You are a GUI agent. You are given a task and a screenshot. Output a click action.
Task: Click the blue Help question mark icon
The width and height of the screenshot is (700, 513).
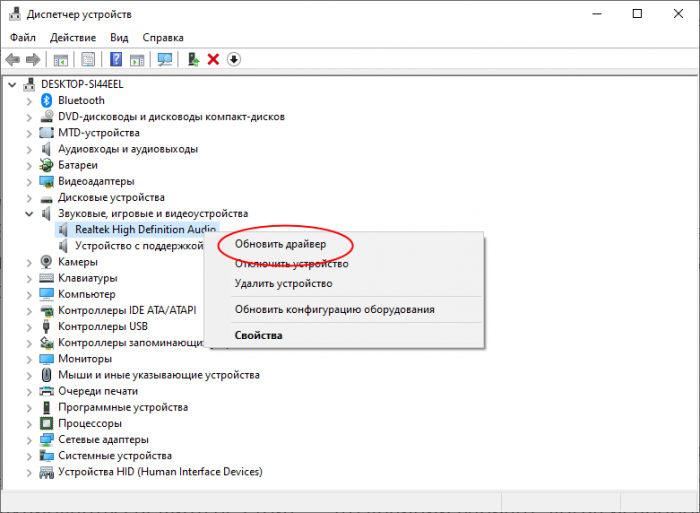(116, 59)
